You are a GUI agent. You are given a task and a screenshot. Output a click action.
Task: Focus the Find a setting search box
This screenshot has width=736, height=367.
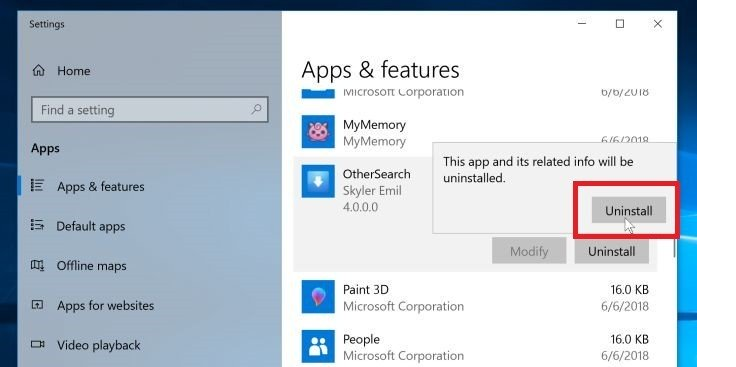click(150, 110)
